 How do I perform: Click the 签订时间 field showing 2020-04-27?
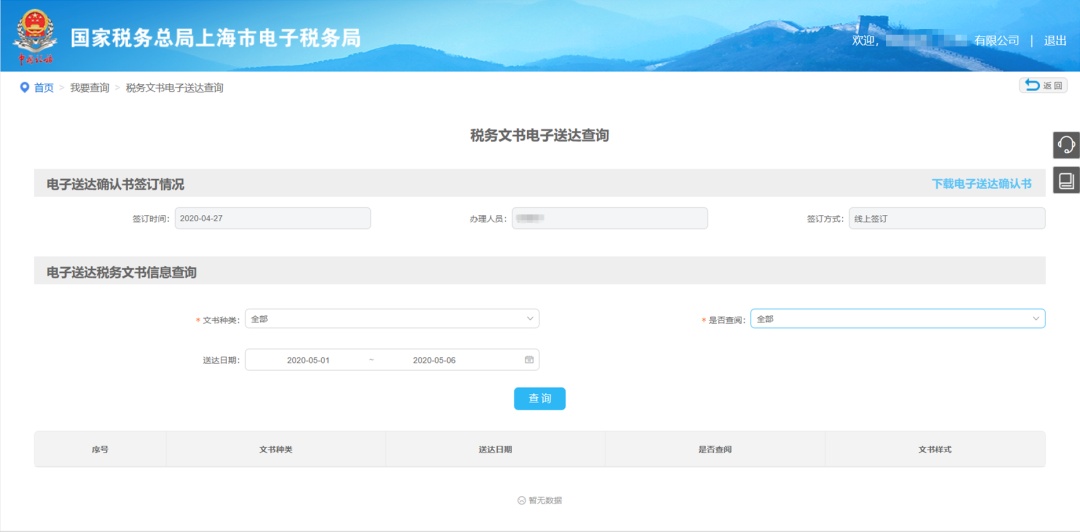273,218
